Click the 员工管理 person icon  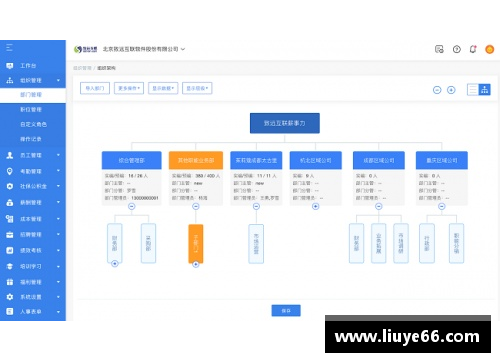(10, 155)
